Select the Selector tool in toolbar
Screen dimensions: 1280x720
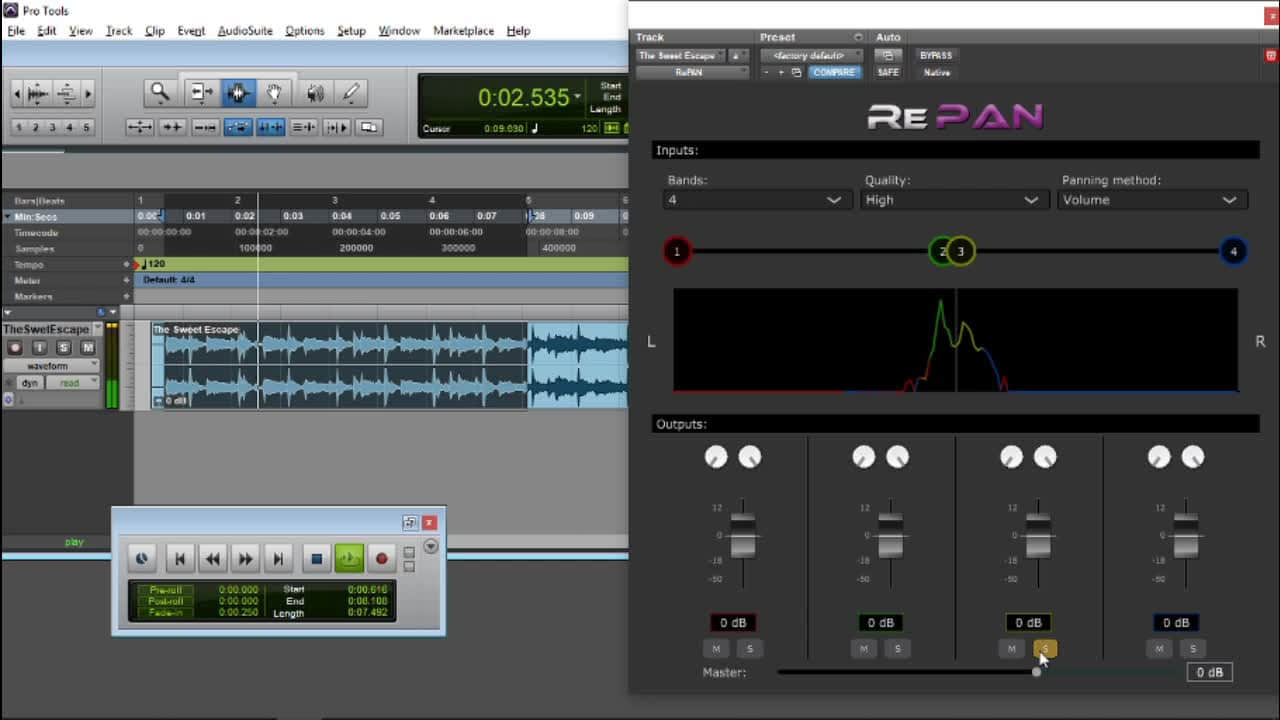[238, 93]
